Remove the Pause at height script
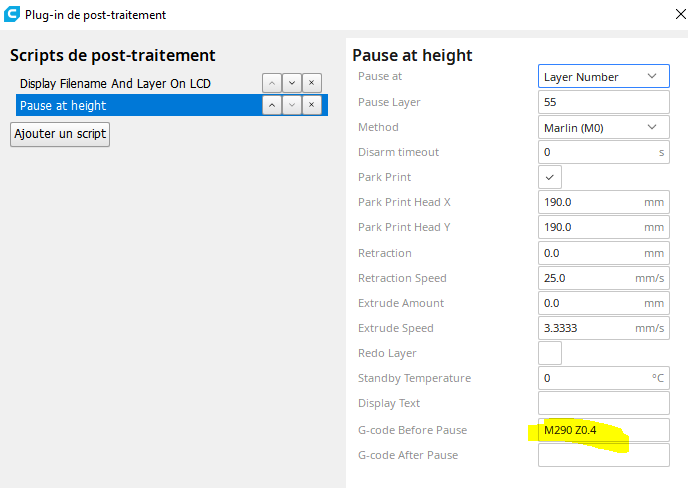Screen dimensions: 688x488 [x=311, y=105]
